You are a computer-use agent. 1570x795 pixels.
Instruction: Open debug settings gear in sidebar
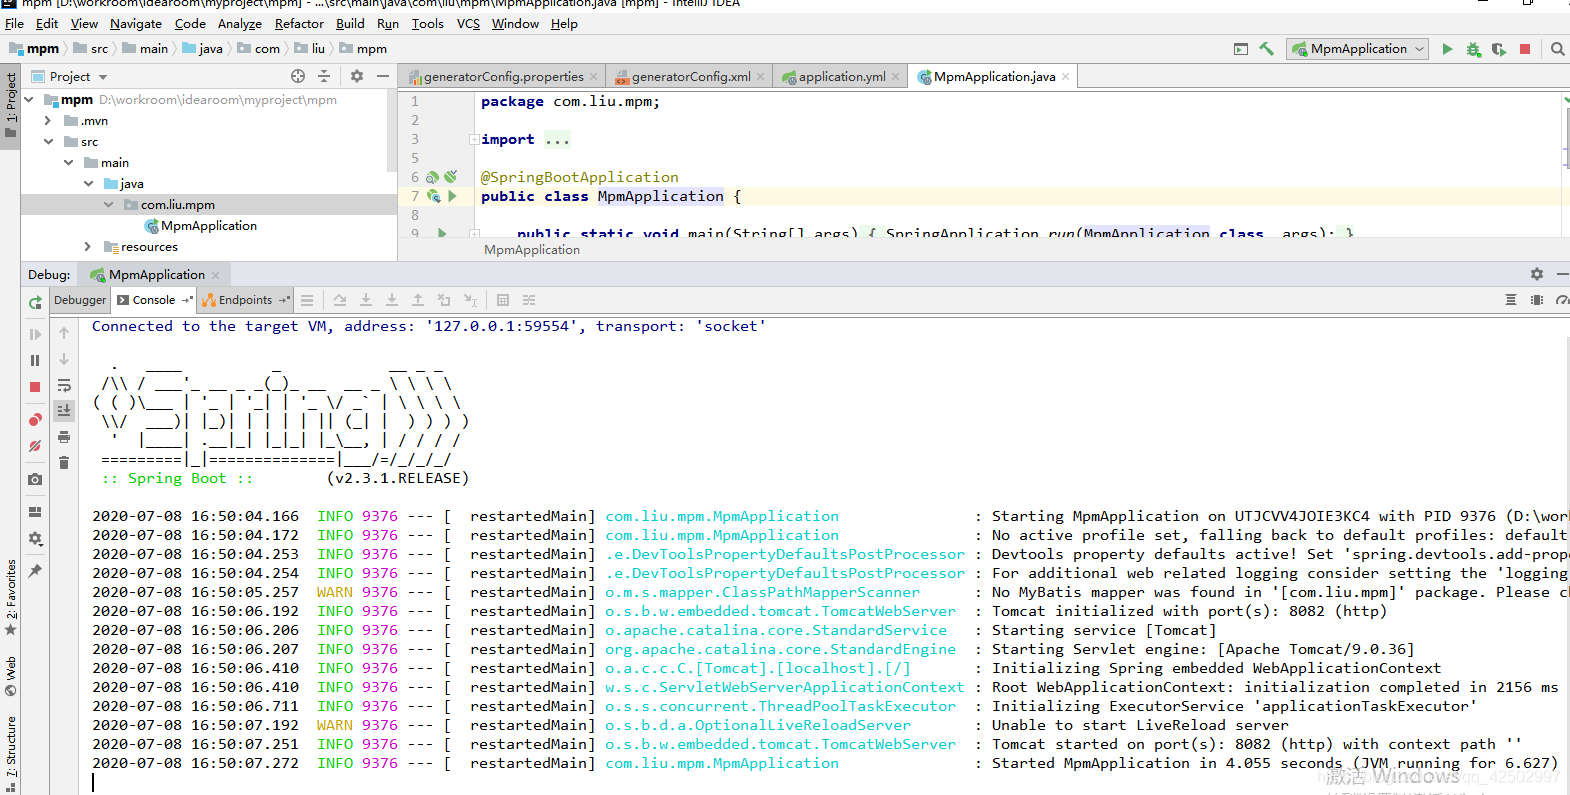[x=36, y=539]
